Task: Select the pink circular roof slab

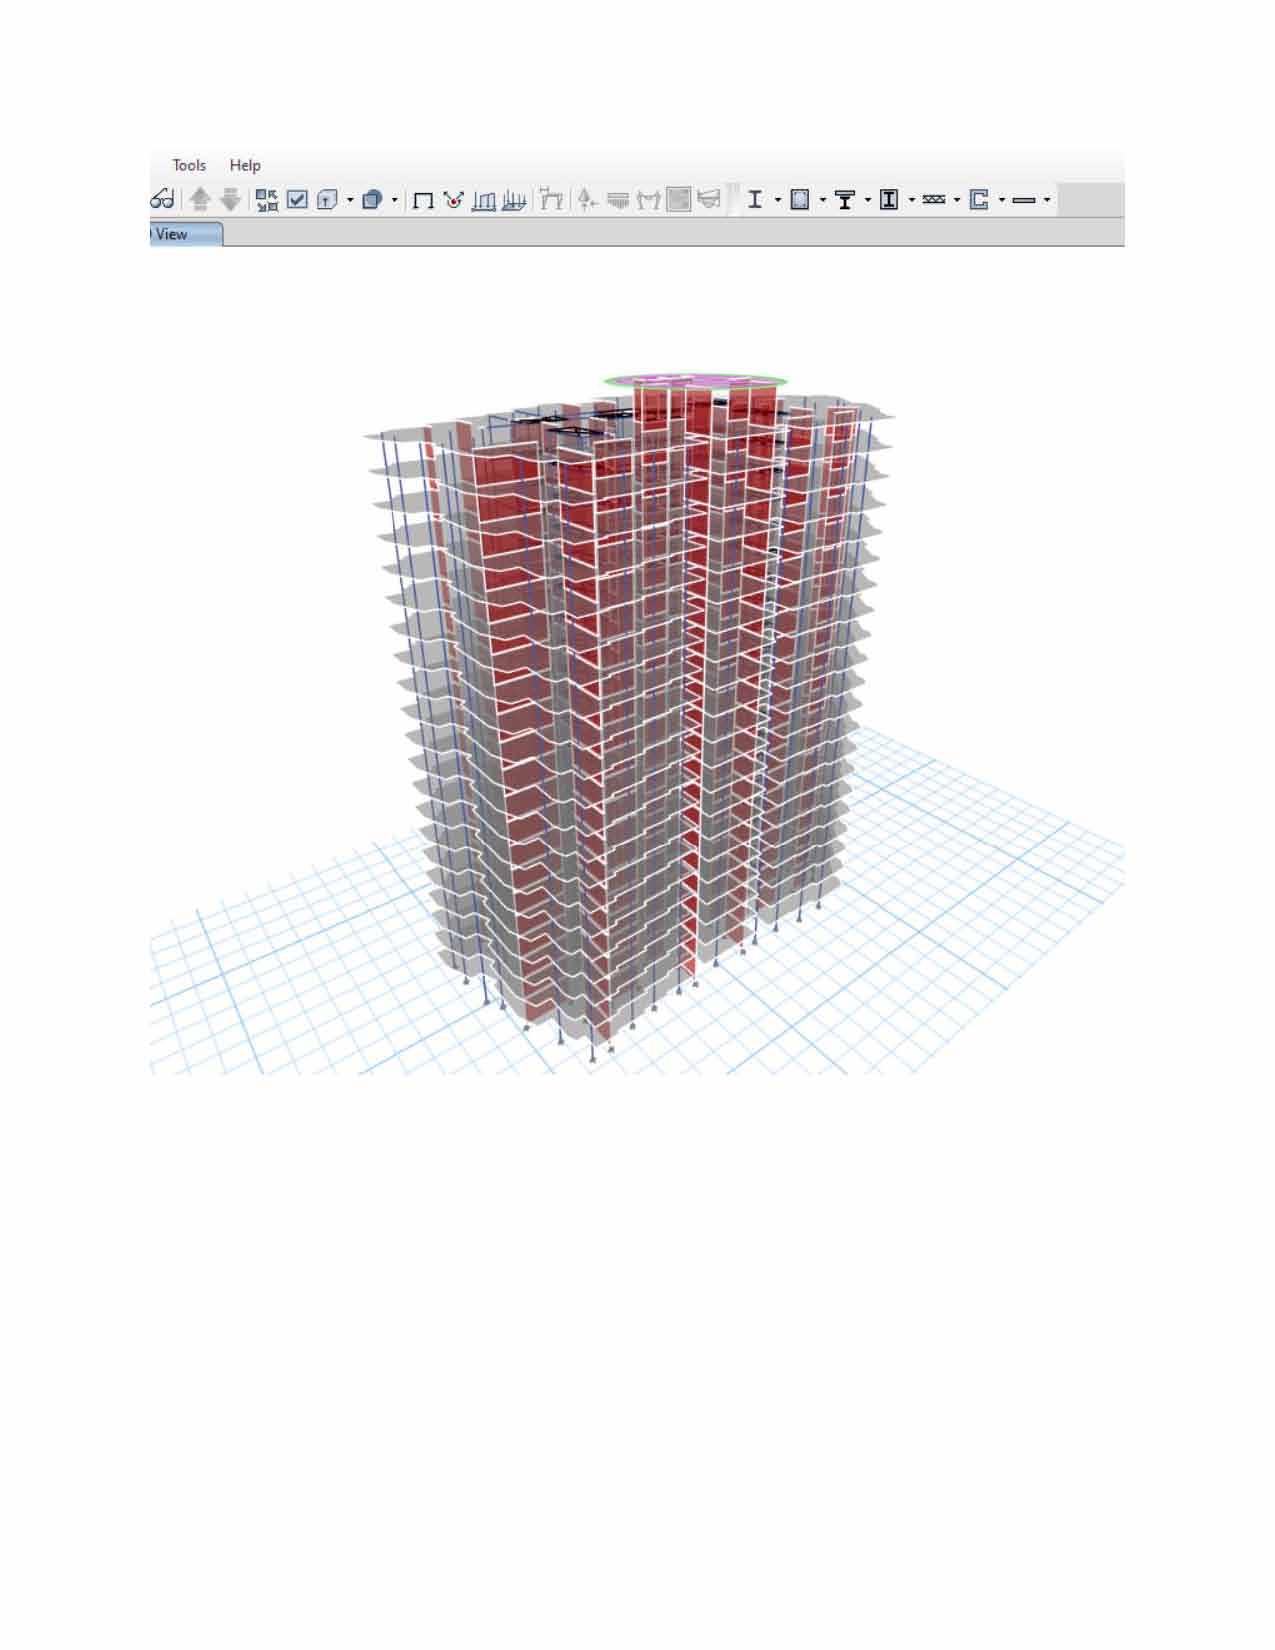Action: tap(695, 379)
